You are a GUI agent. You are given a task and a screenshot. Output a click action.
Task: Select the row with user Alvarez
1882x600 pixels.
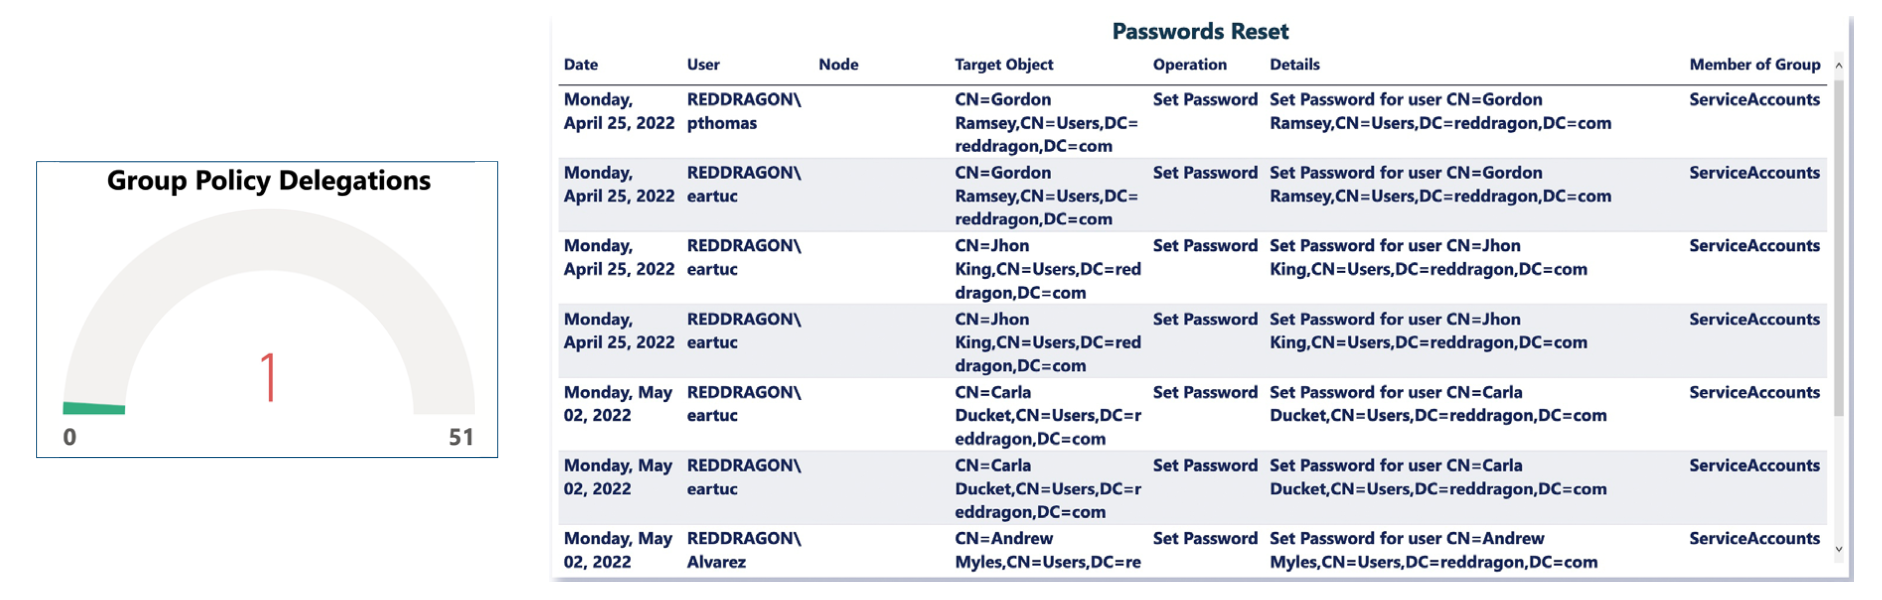[1192, 550]
